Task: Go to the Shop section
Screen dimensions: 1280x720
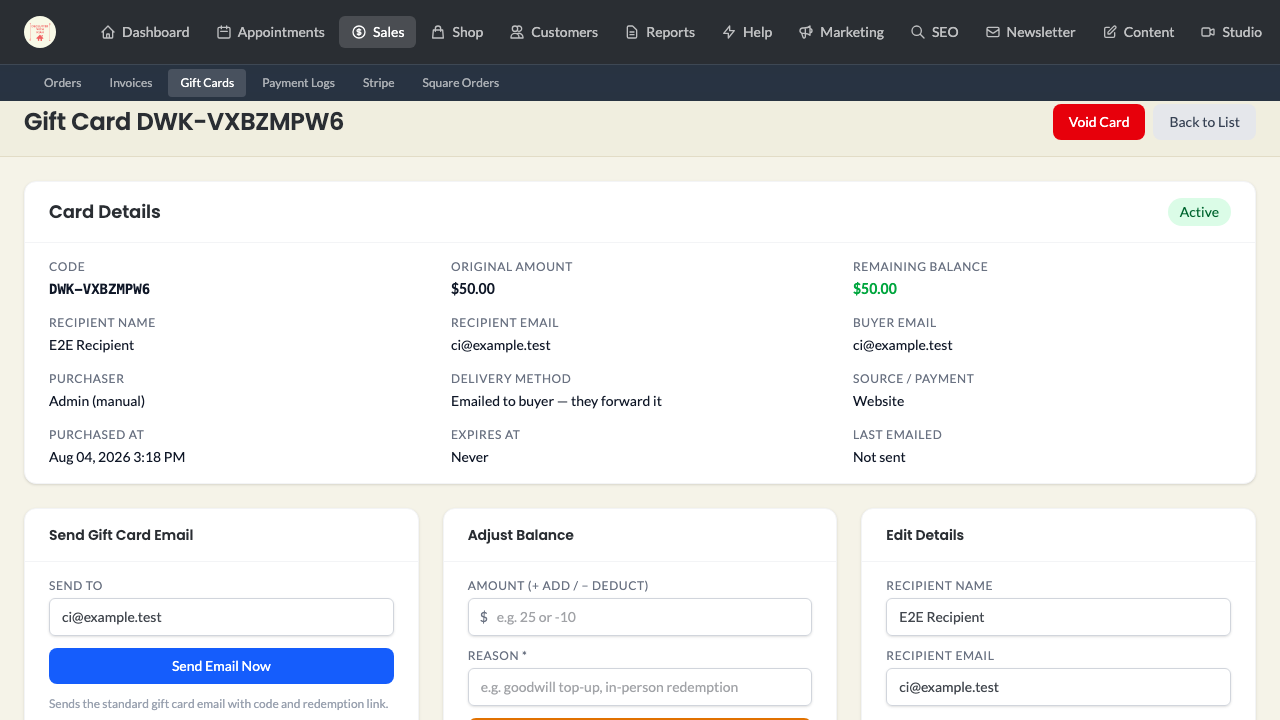Action: 457,32
